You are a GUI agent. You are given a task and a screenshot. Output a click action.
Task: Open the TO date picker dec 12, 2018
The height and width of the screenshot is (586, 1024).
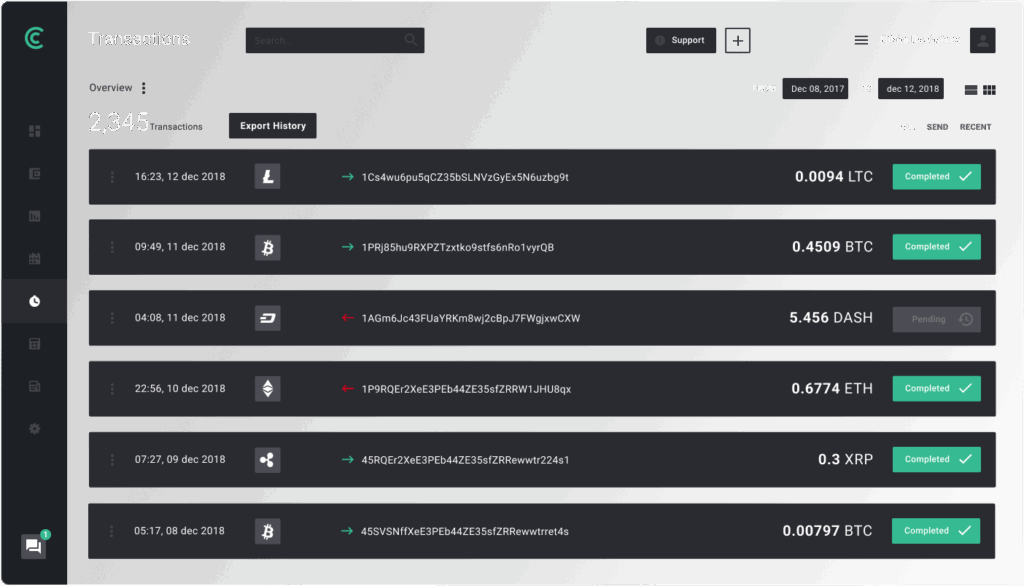911,89
